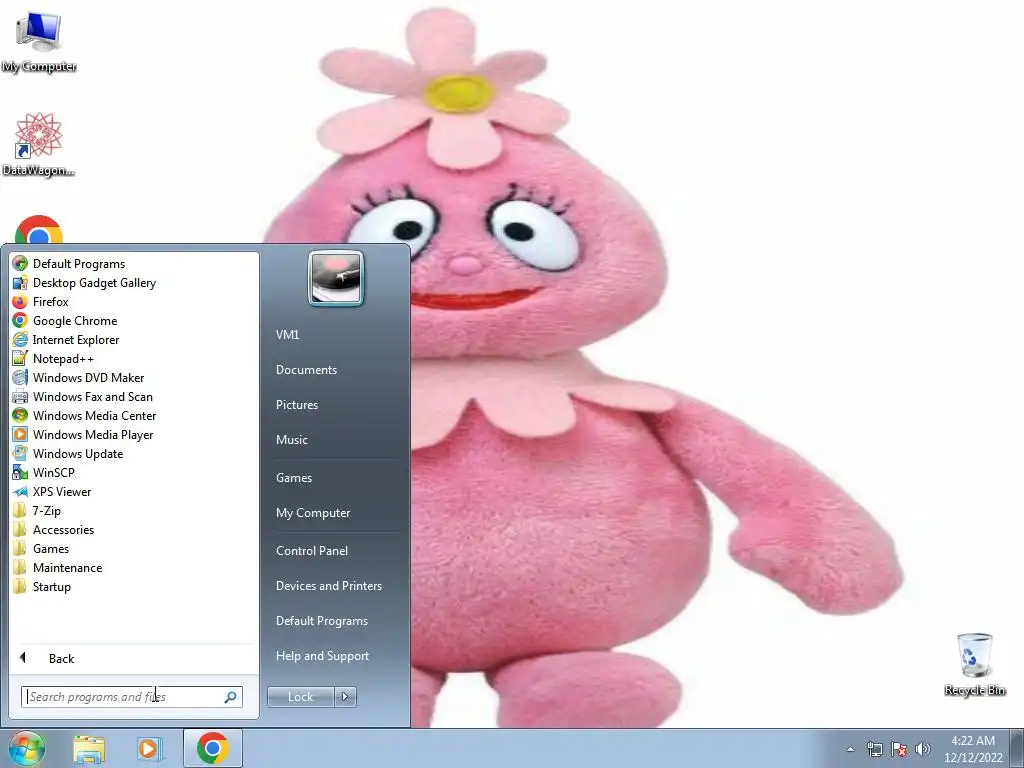Launch Desktop Gadget Gallery icon
This screenshot has width=1024, height=768.
(x=20, y=283)
